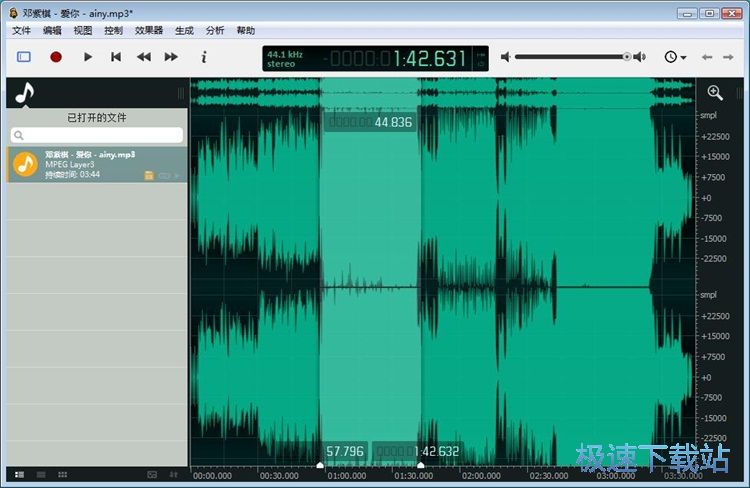Image resolution: width=750 pixels, height=488 pixels.
Task: Click the zoom magnifier icon above the scale
Action: click(x=715, y=93)
